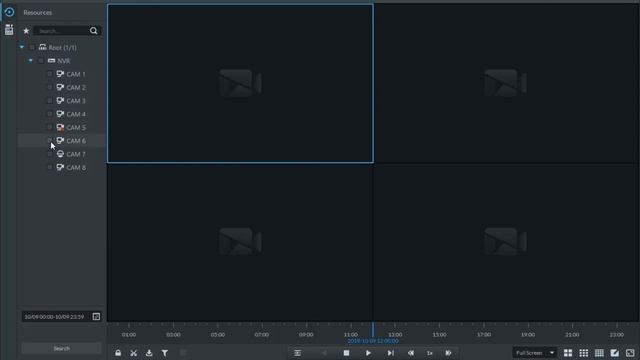
Task: Select CAM 4 label in tree
Action: 76,114
